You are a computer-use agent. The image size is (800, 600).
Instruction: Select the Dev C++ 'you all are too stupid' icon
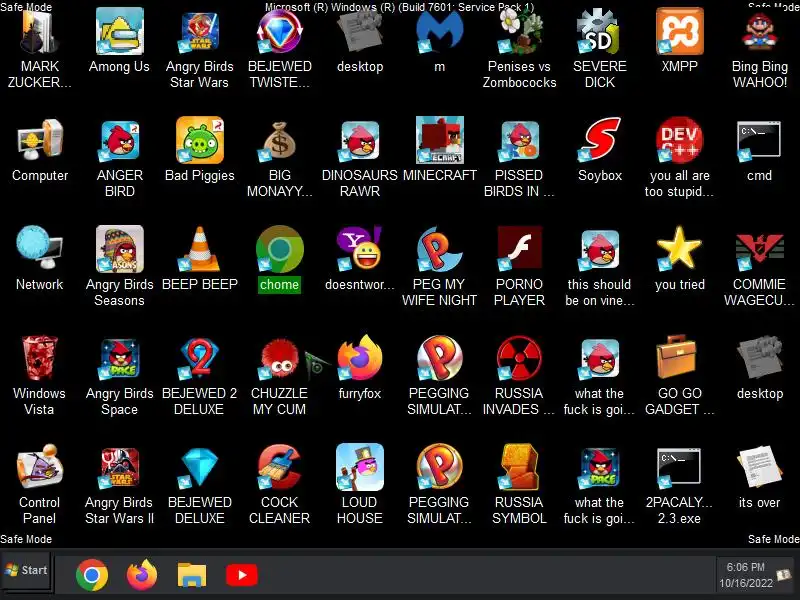[680, 140]
